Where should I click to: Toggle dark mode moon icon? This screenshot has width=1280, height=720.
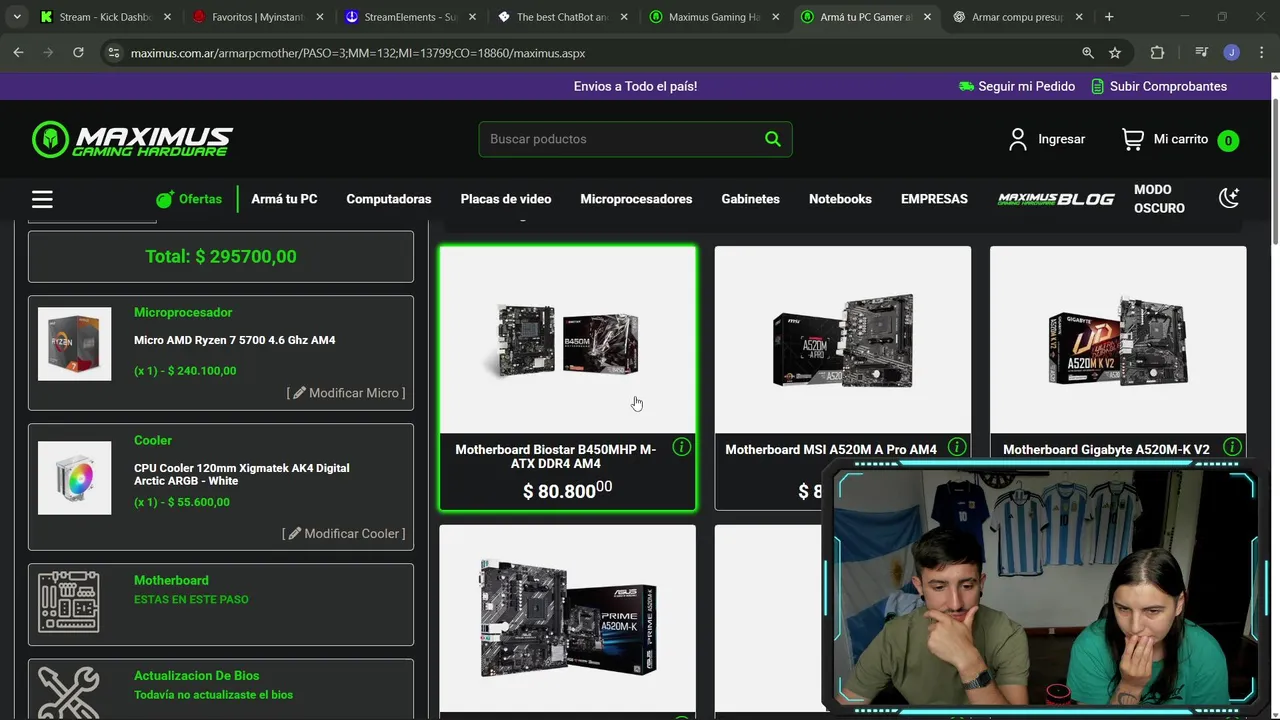1229,198
